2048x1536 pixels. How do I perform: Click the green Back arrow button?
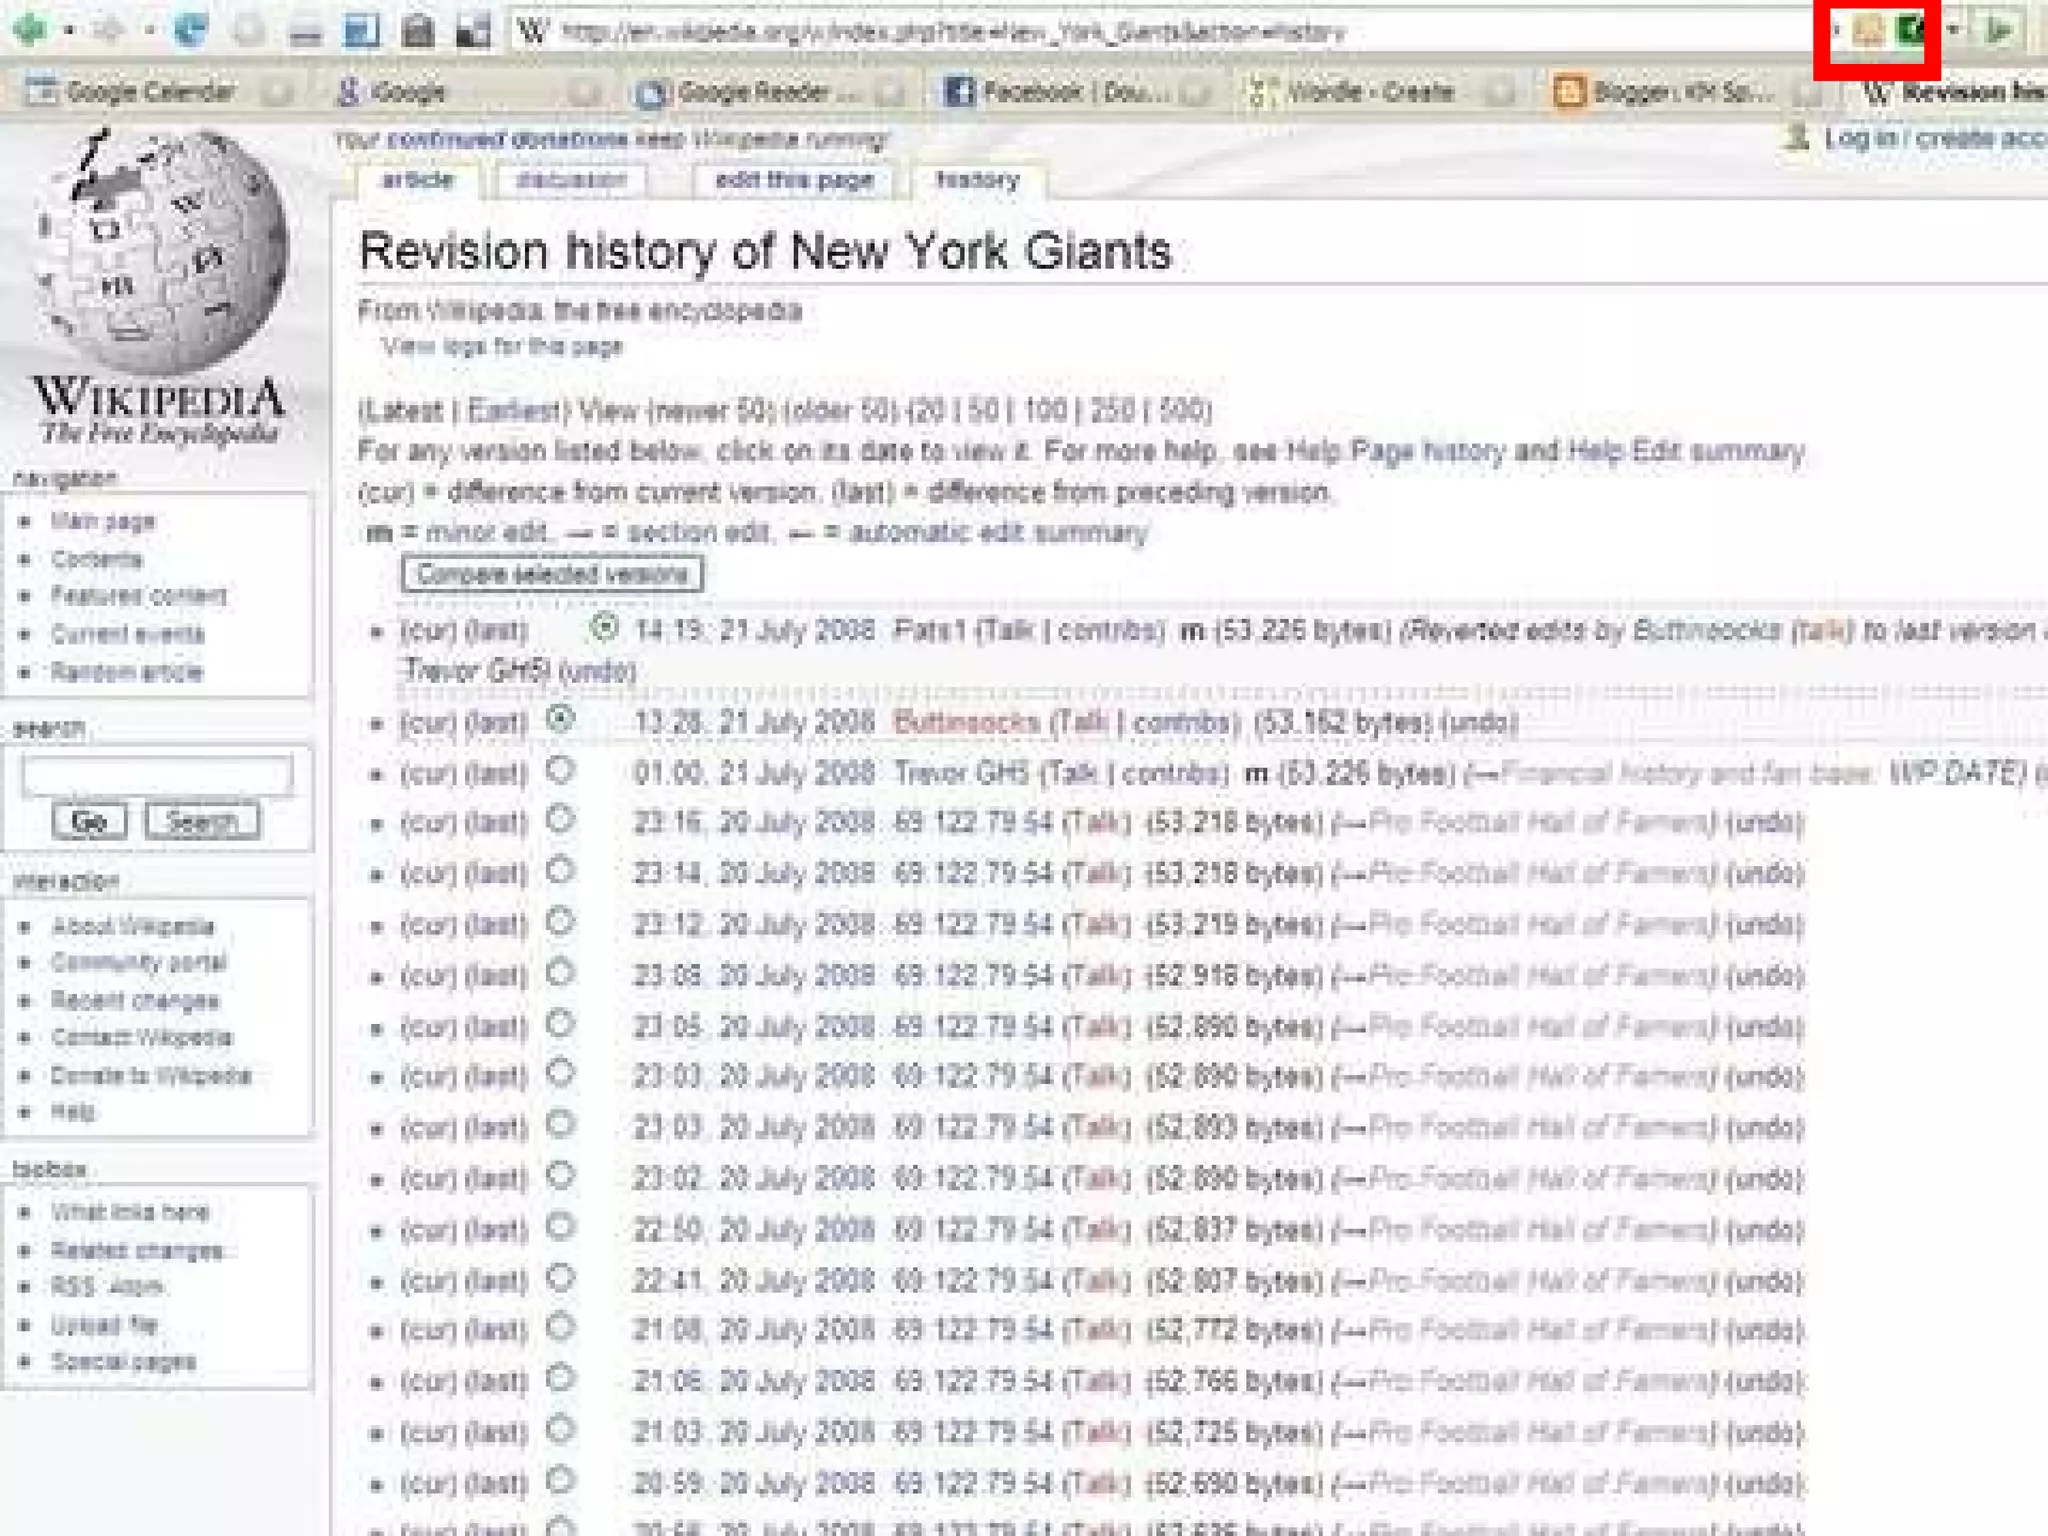pyautogui.click(x=28, y=30)
